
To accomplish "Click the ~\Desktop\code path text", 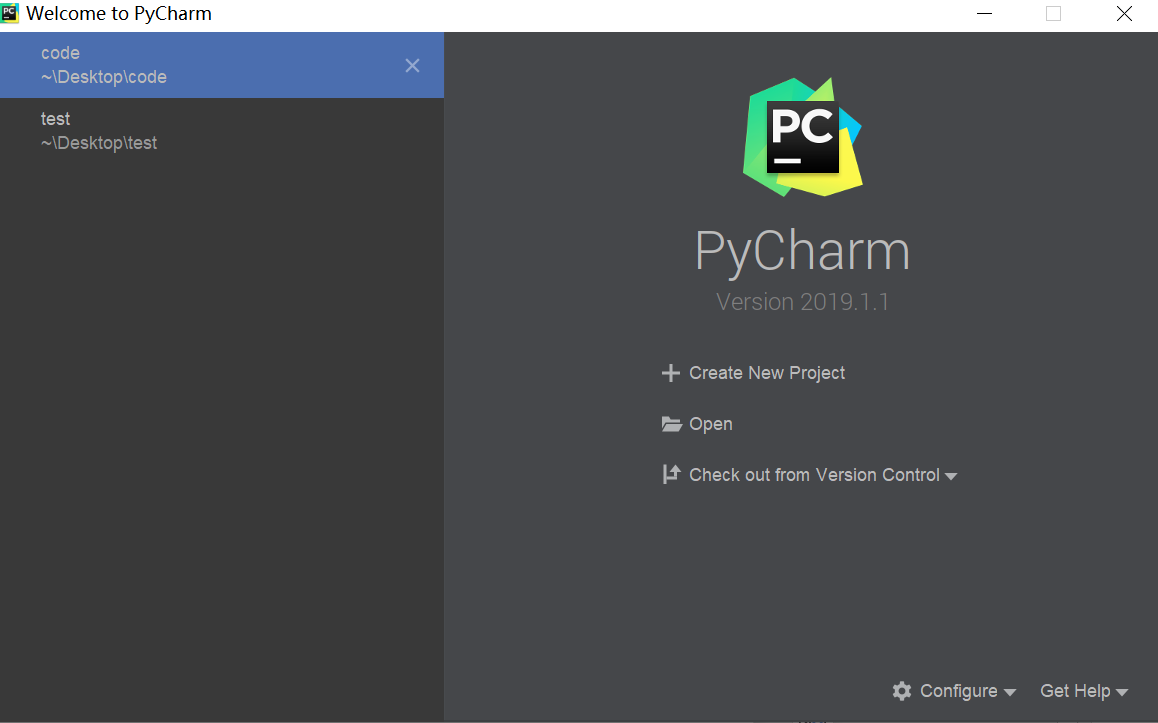I will pyautogui.click(x=104, y=77).
